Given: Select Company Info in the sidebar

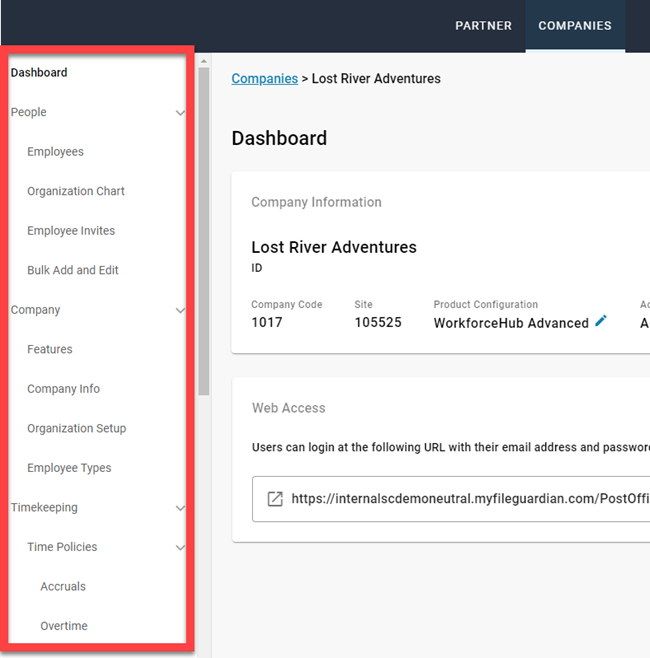Looking at the screenshot, I should tap(63, 389).
